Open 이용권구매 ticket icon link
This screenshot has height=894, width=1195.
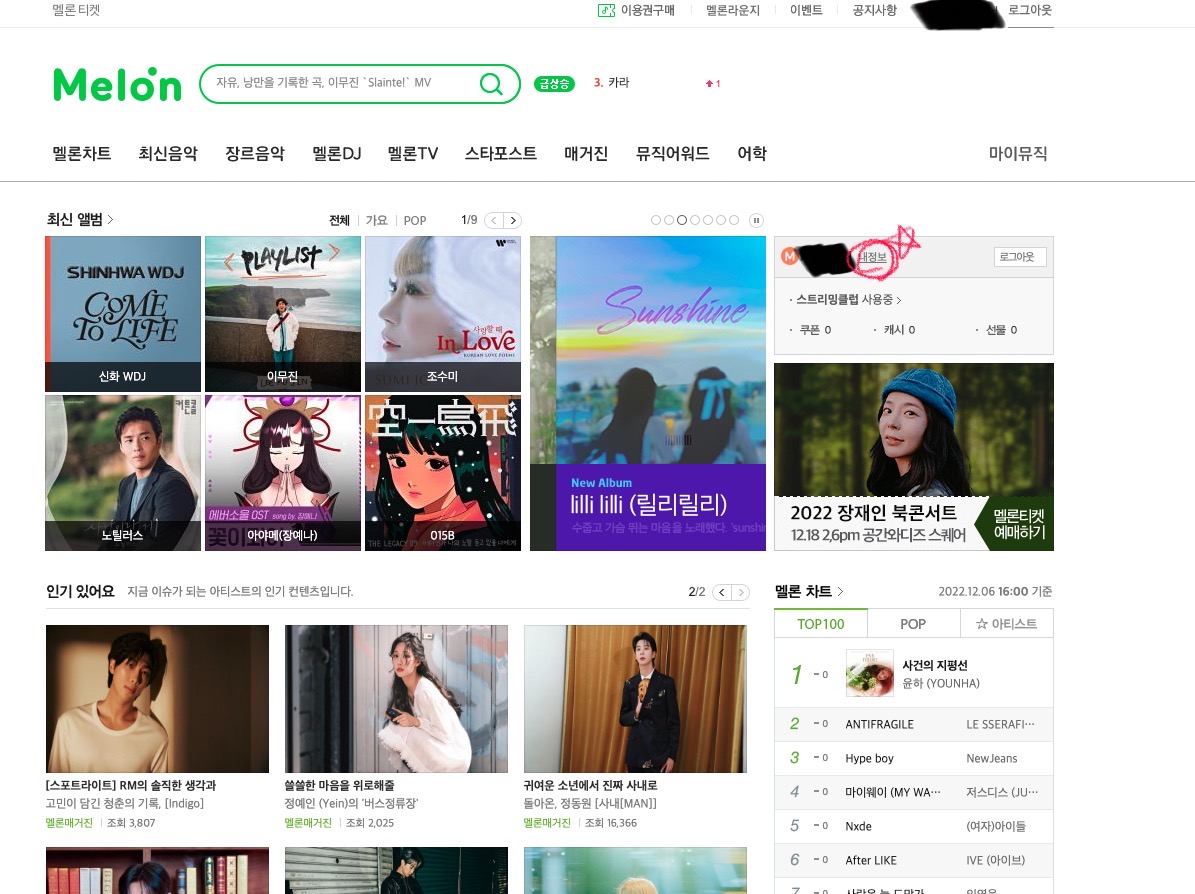tap(636, 11)
